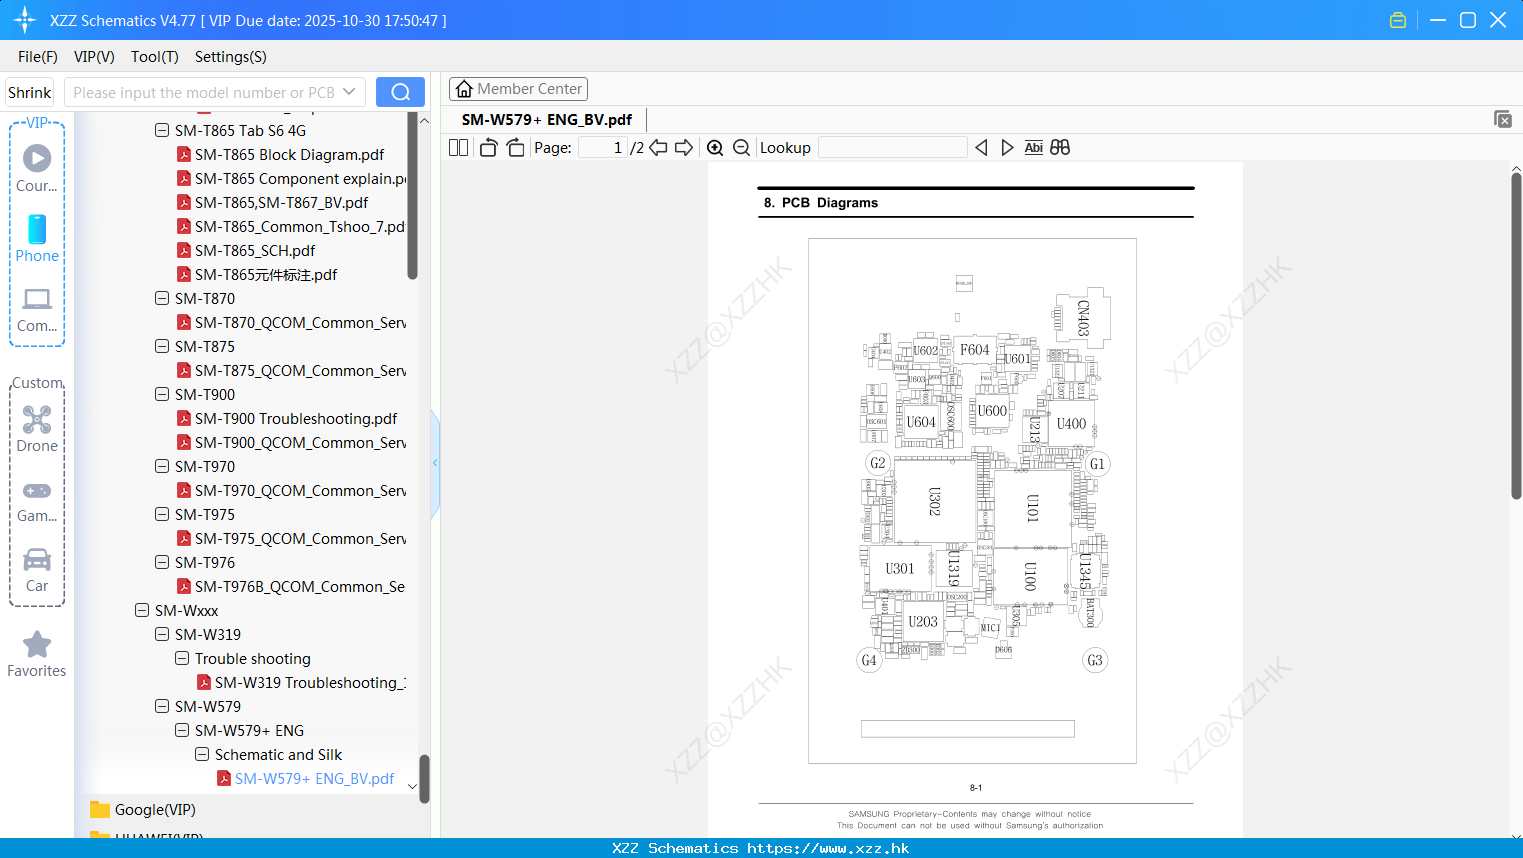
Task: Open the File(F) menu
Action: pyautogui.click(x=38, y=56)
